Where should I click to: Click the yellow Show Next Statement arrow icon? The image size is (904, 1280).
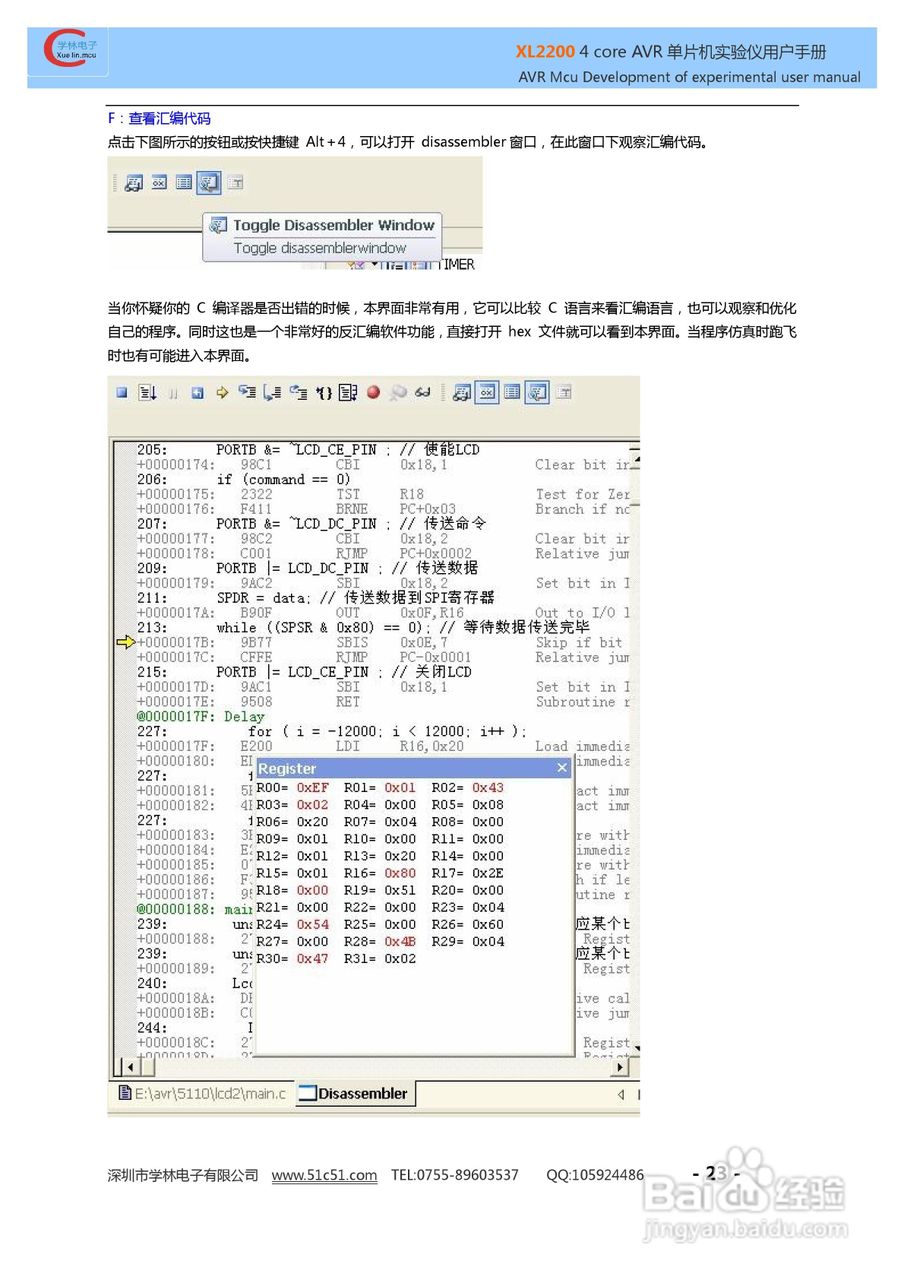221,393
